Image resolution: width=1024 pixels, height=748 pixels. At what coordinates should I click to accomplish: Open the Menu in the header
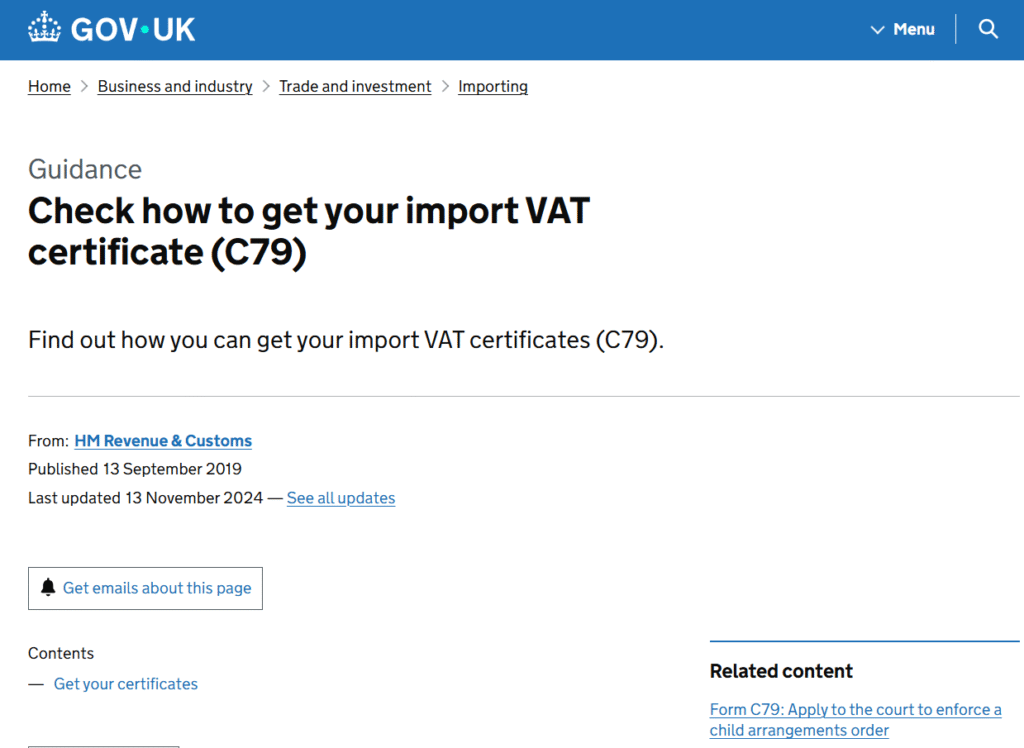913,29
